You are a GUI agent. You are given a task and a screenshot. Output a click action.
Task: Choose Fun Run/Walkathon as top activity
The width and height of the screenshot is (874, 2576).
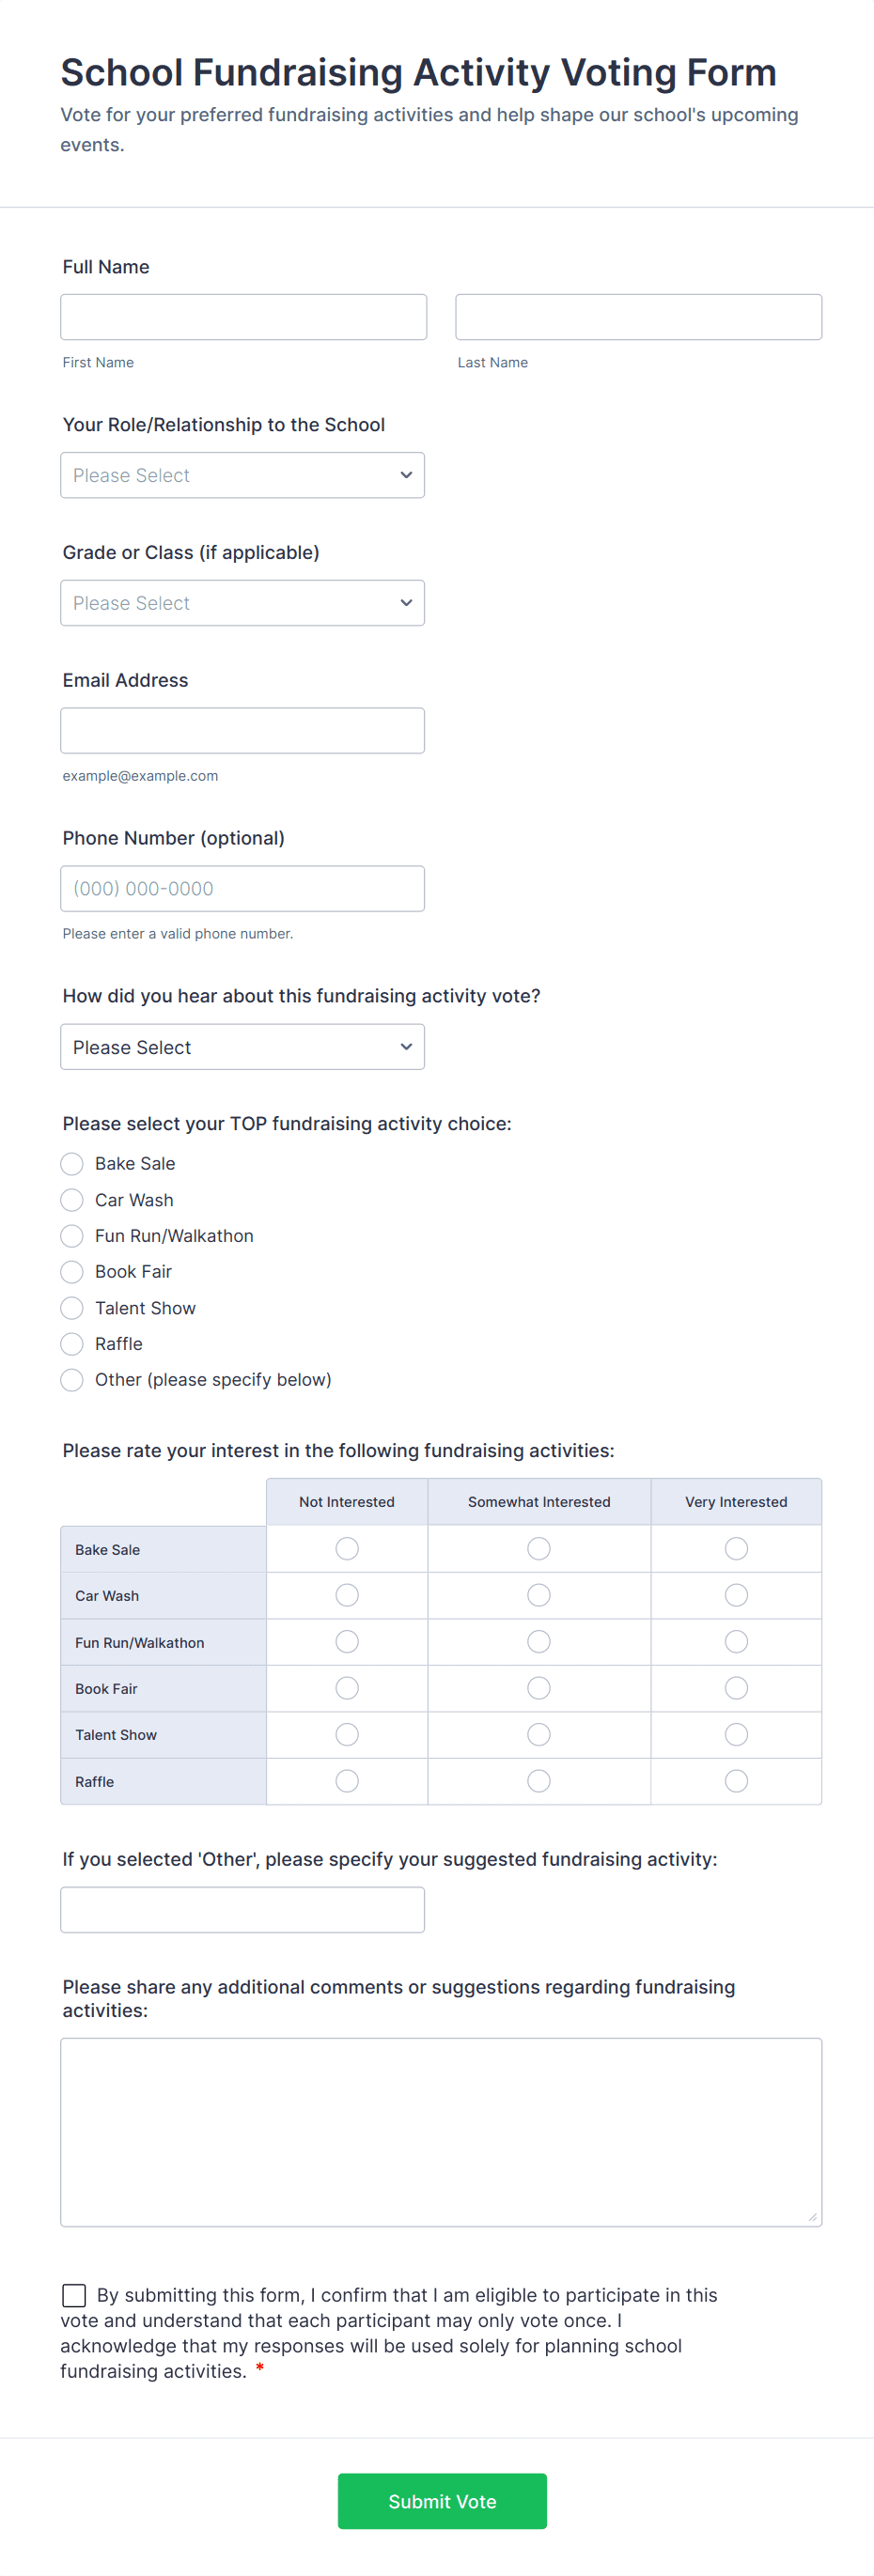click(x=71, y=1235)
